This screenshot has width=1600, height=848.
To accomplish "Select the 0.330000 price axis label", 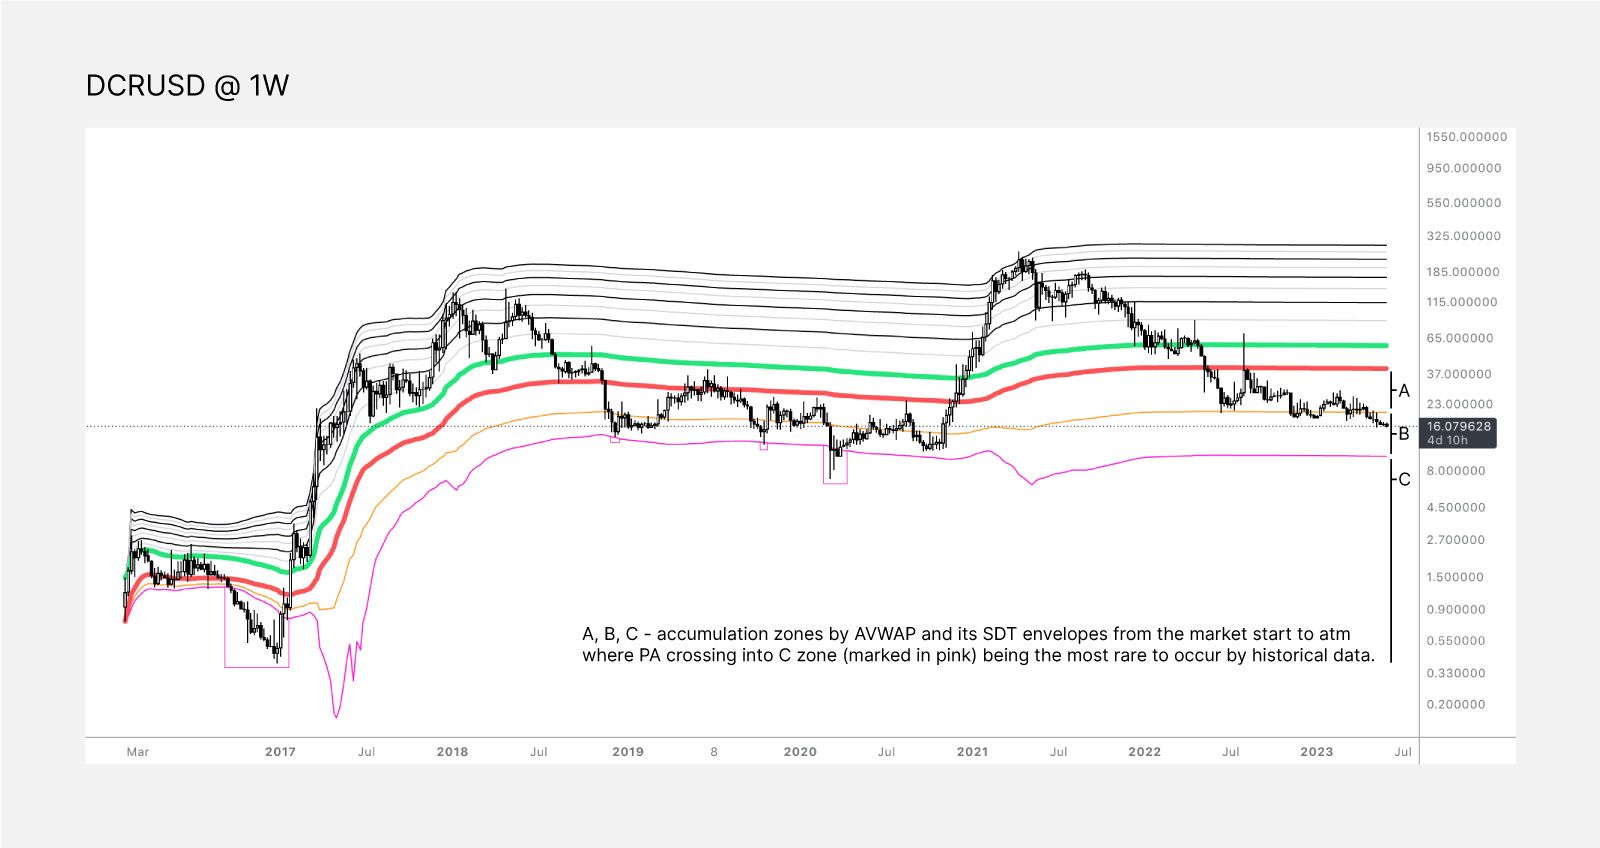I will click(1456, 673).
